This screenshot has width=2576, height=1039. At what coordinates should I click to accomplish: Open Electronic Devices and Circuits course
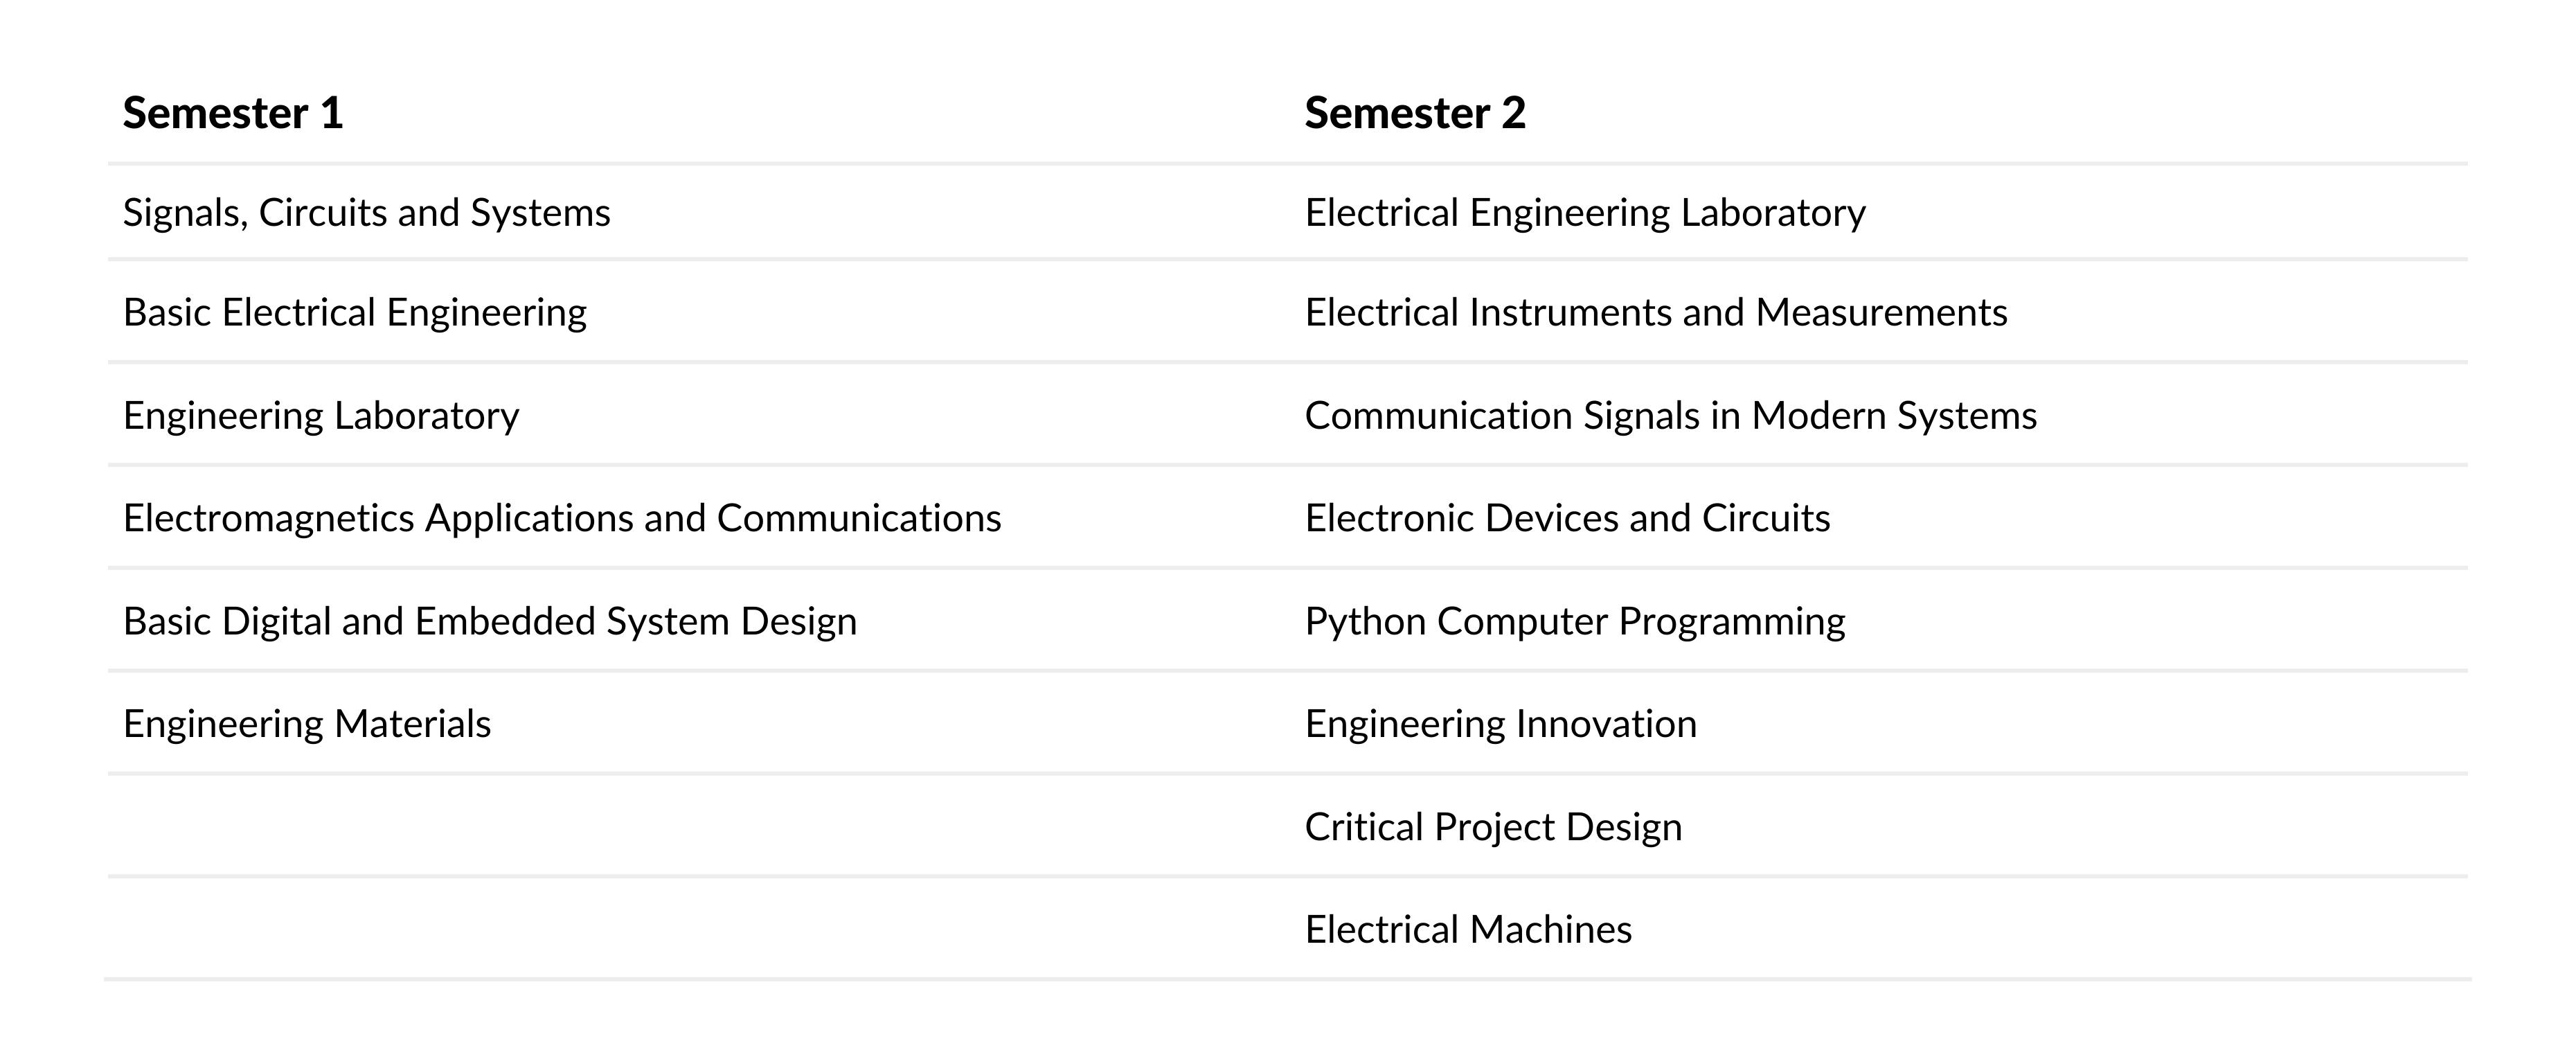tap(1568, 518)
